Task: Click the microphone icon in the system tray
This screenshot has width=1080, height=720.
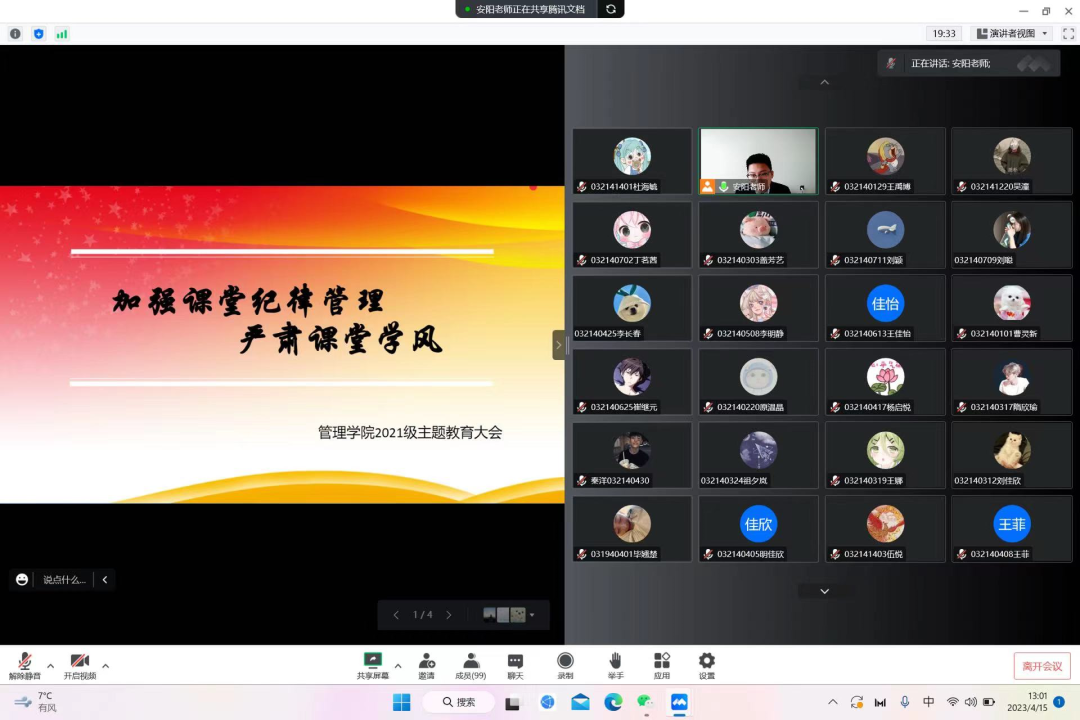Action: pyautogui.click(x=904, y=702)
